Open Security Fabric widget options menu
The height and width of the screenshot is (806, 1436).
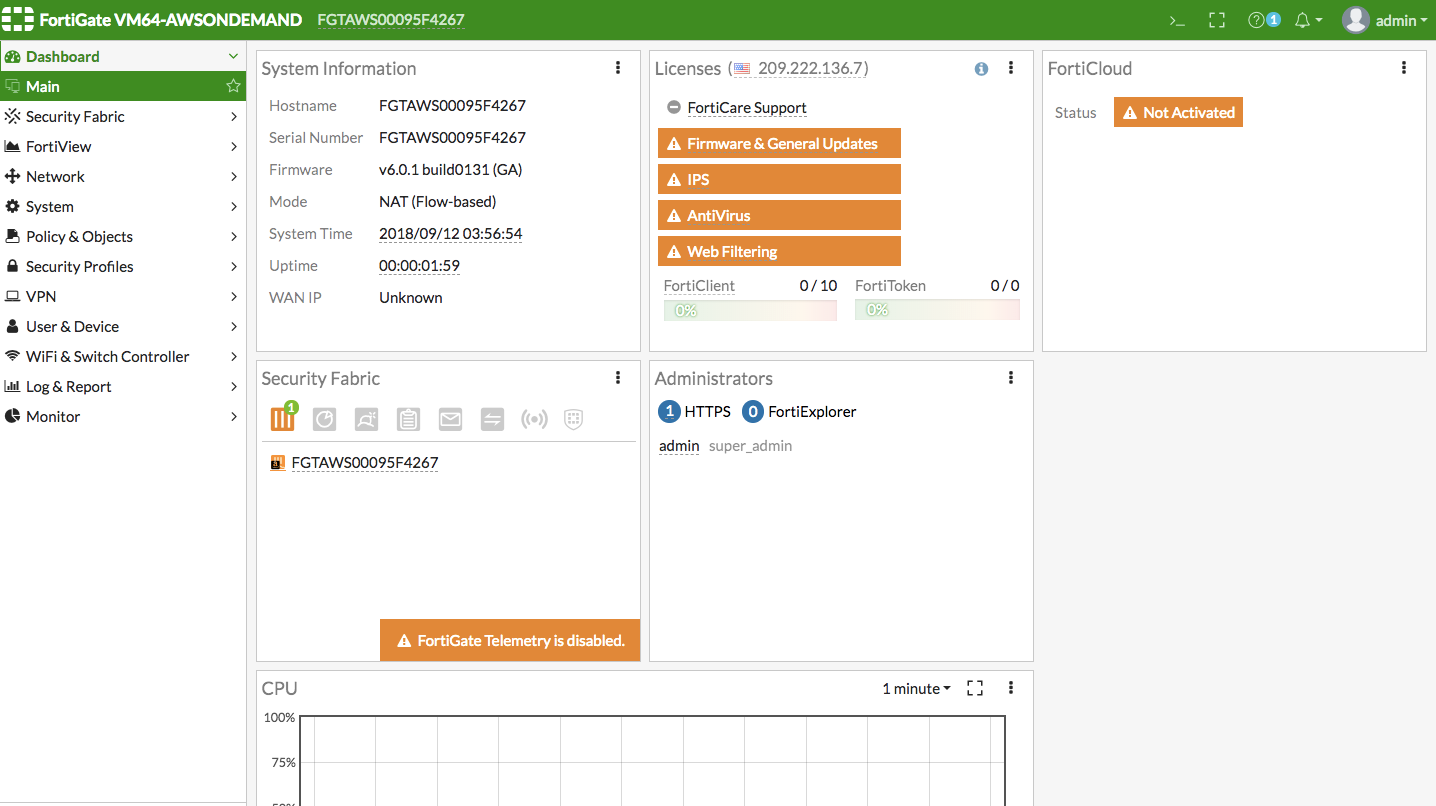coord(618,378)
